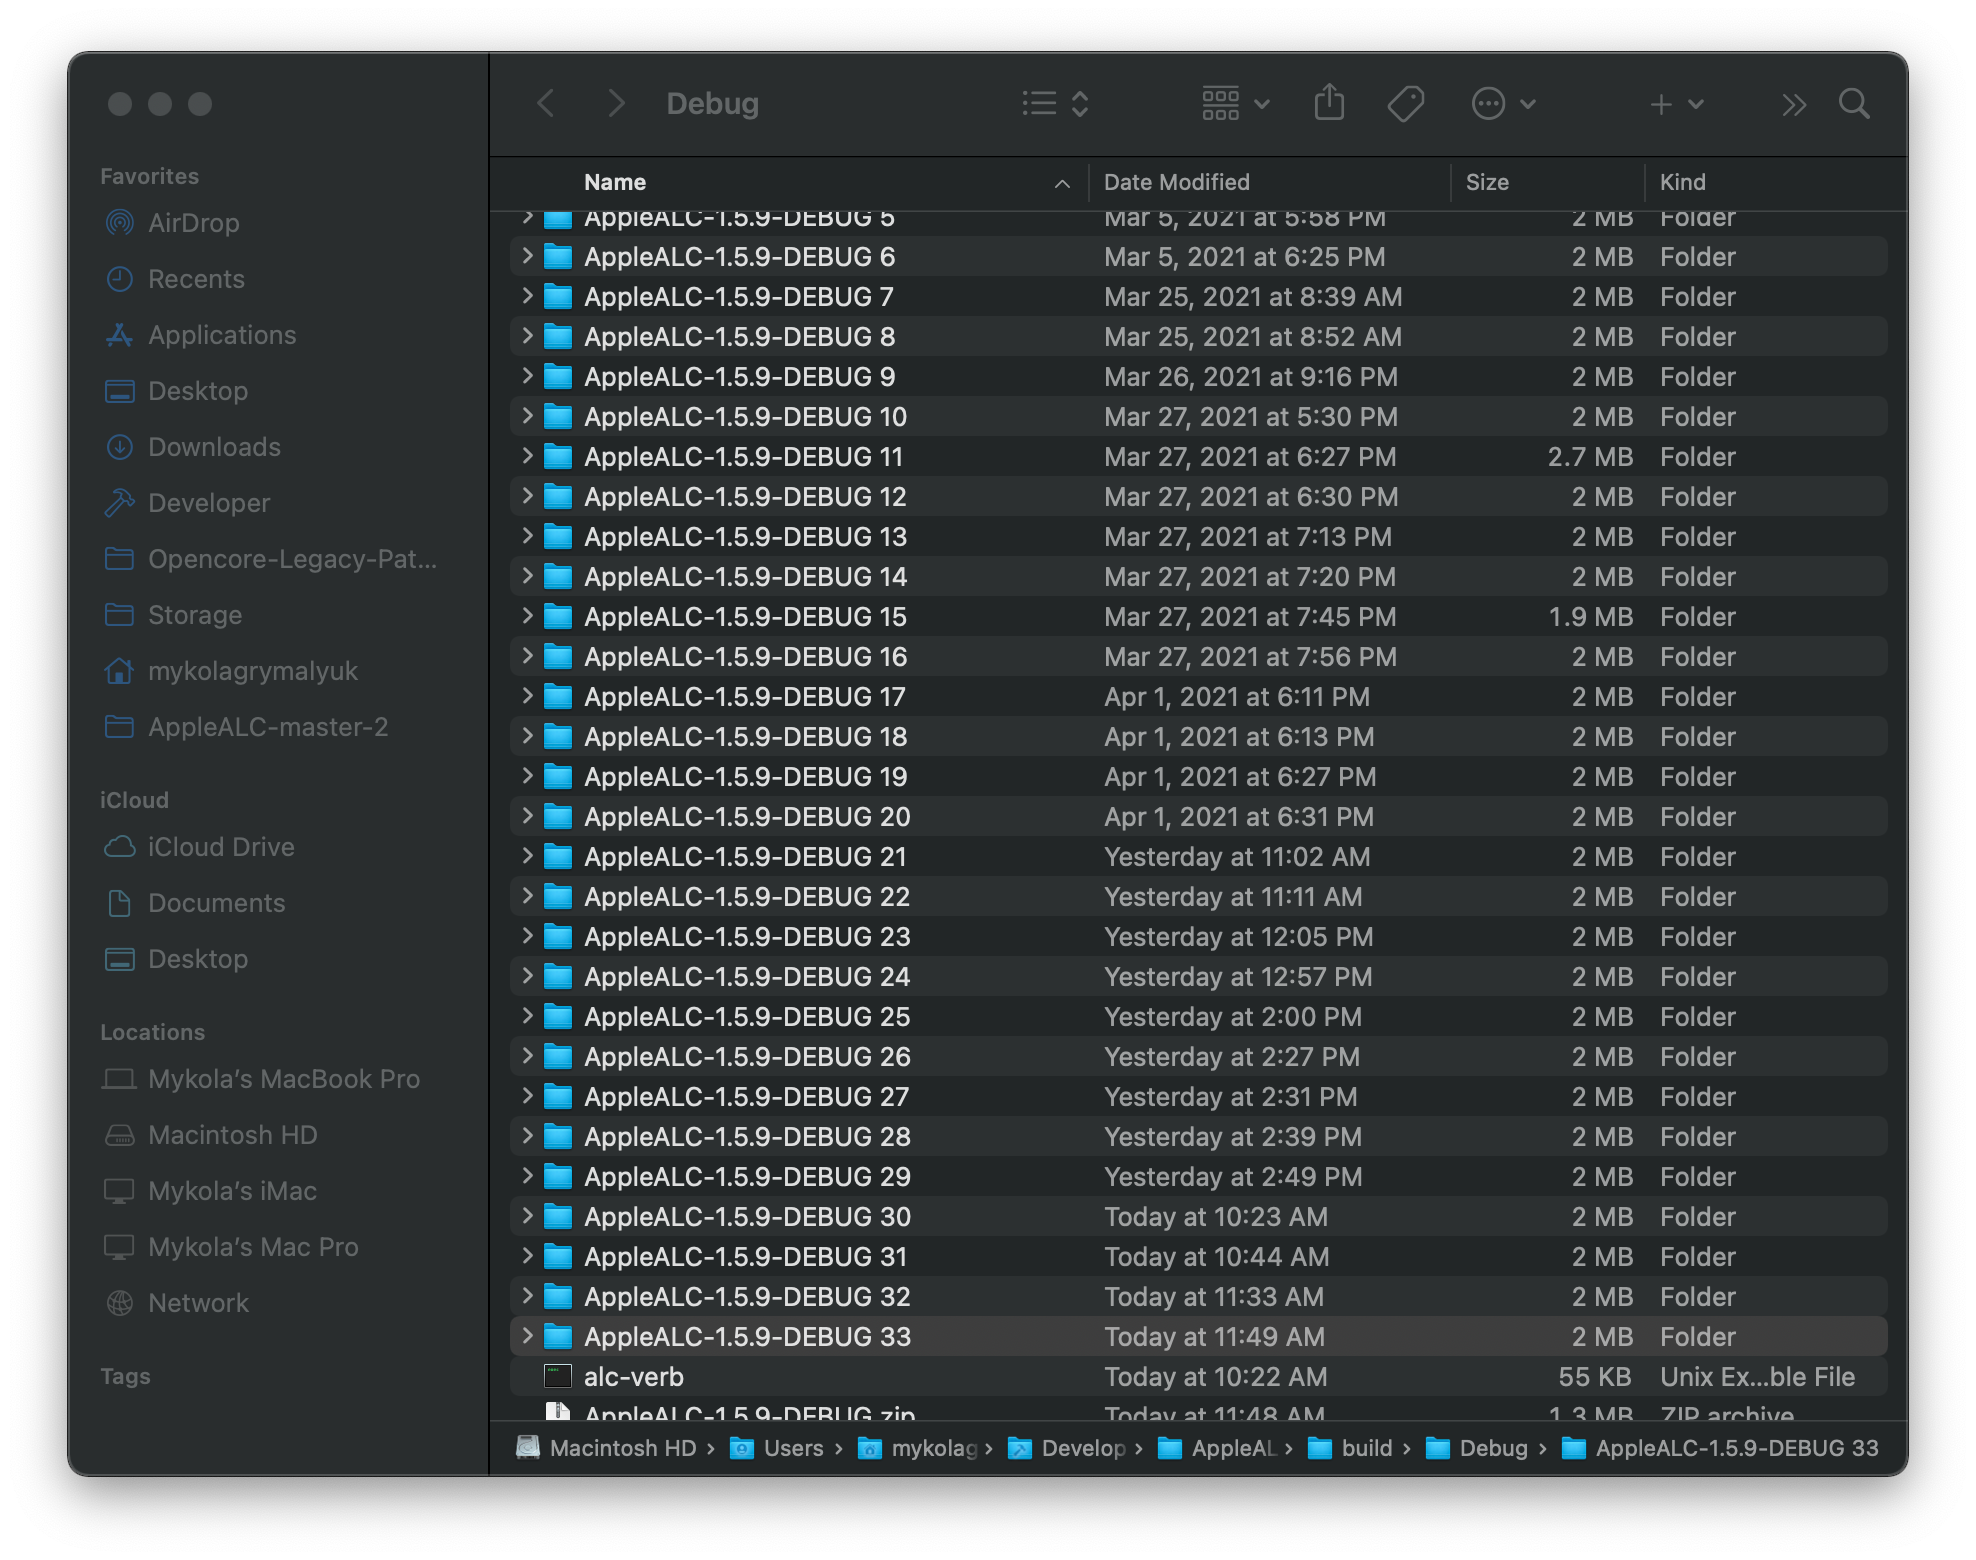Select iCloud Drive in the sidebar
Image resolution: width=1976 pixels, height=1560 pixels.
[x=221, y=847]
